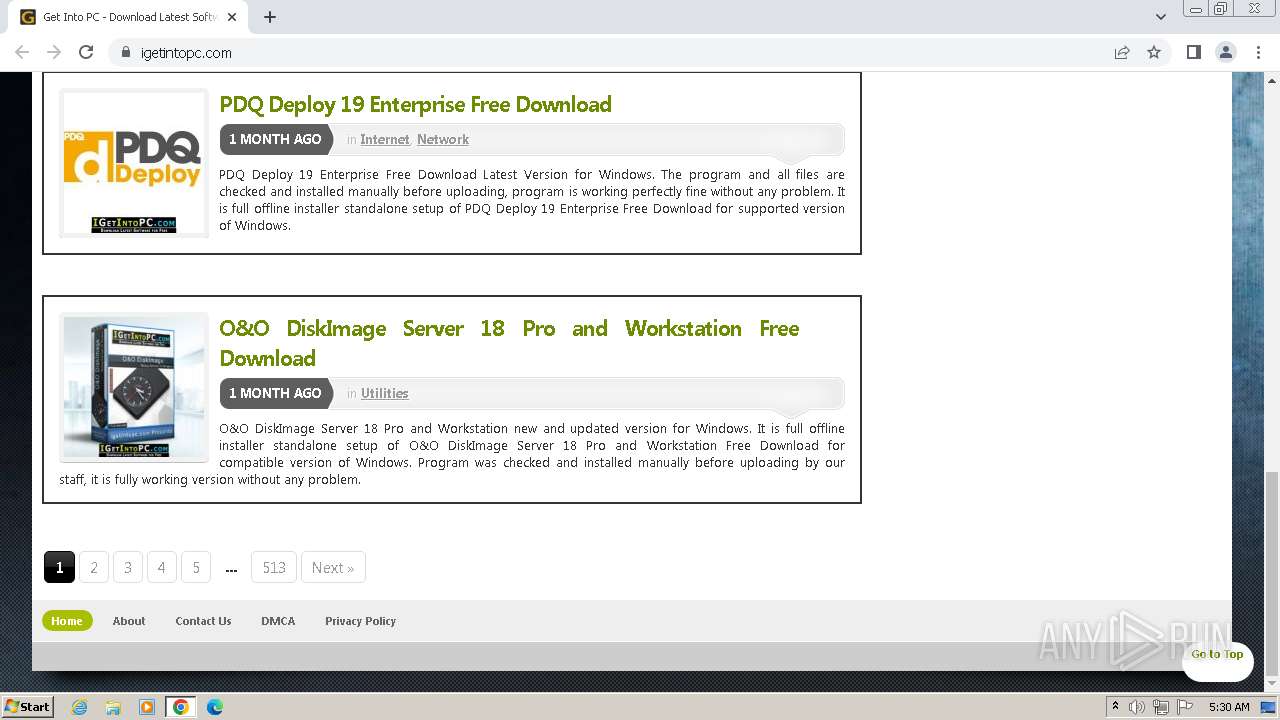
Task: Open the Chrome profile avatar
Action: (1226, 52)
